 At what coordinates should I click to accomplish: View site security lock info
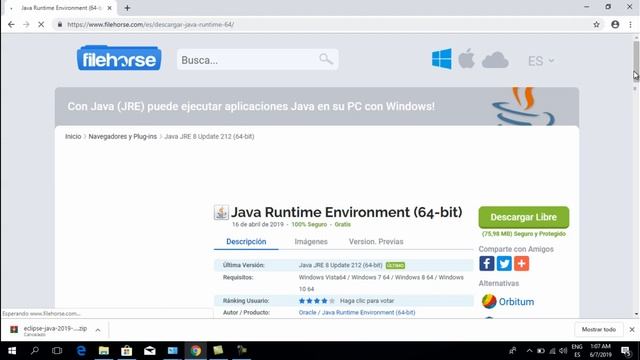click(60, 24)
